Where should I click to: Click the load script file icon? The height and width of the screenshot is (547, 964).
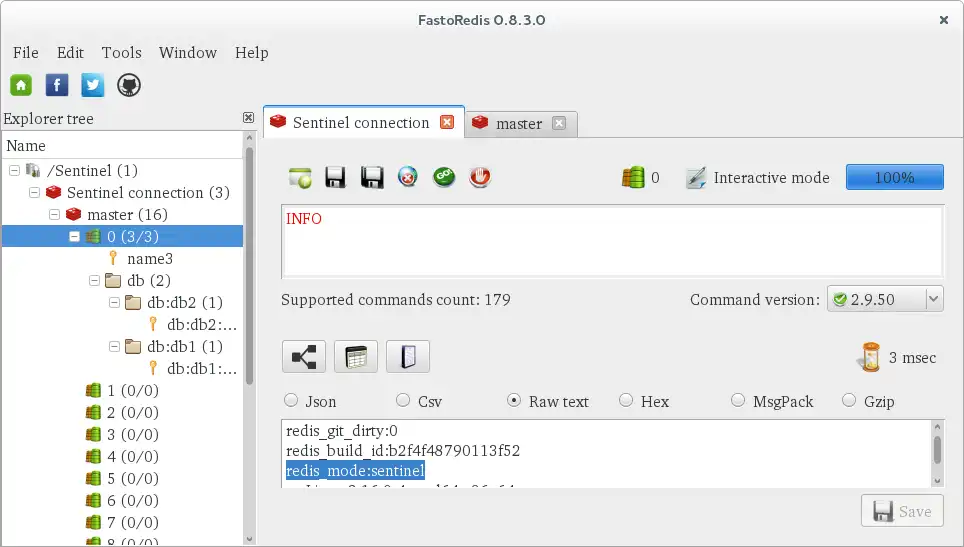(299, 178)
